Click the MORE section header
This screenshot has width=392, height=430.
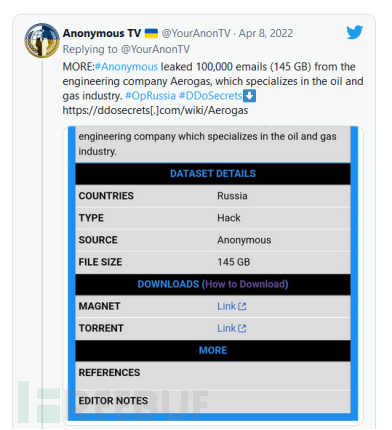pyautogui.click(x=213, y=350)
